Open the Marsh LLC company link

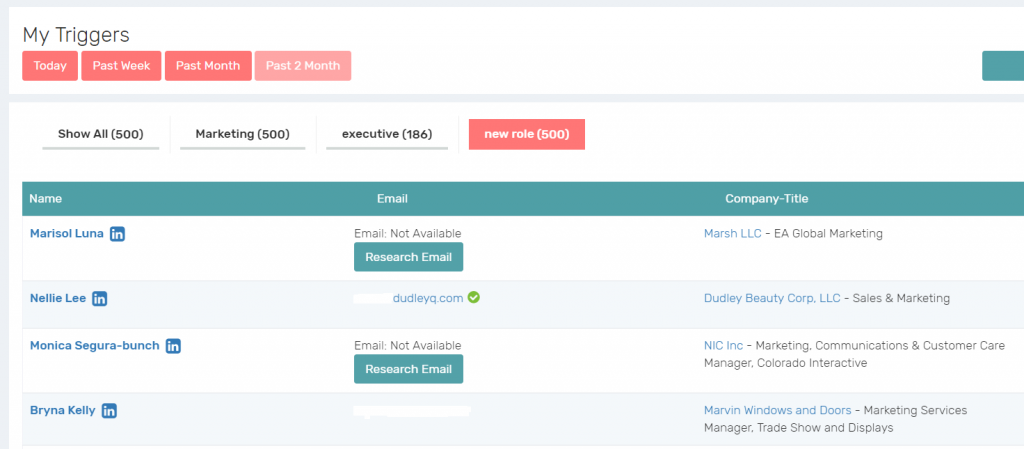coord(733,234)
